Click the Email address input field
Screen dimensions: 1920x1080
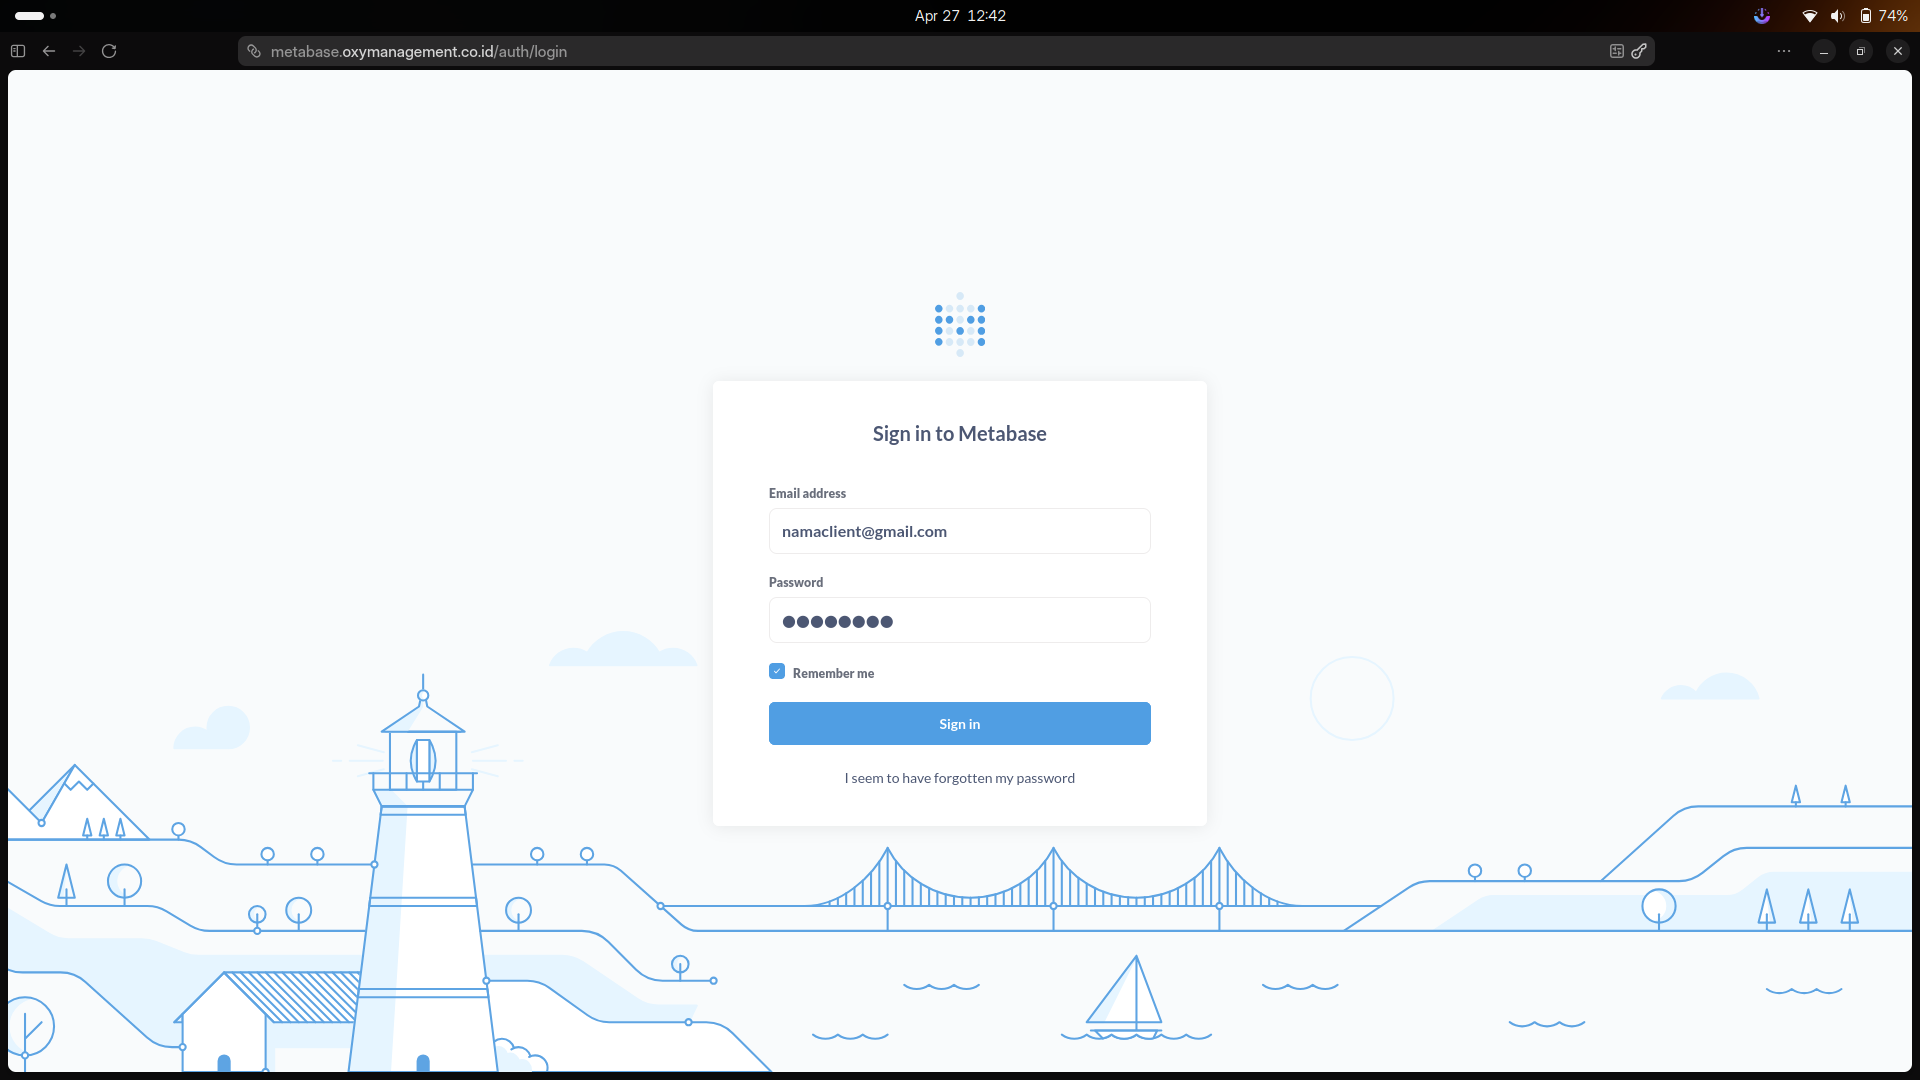[x=960, y=531]
